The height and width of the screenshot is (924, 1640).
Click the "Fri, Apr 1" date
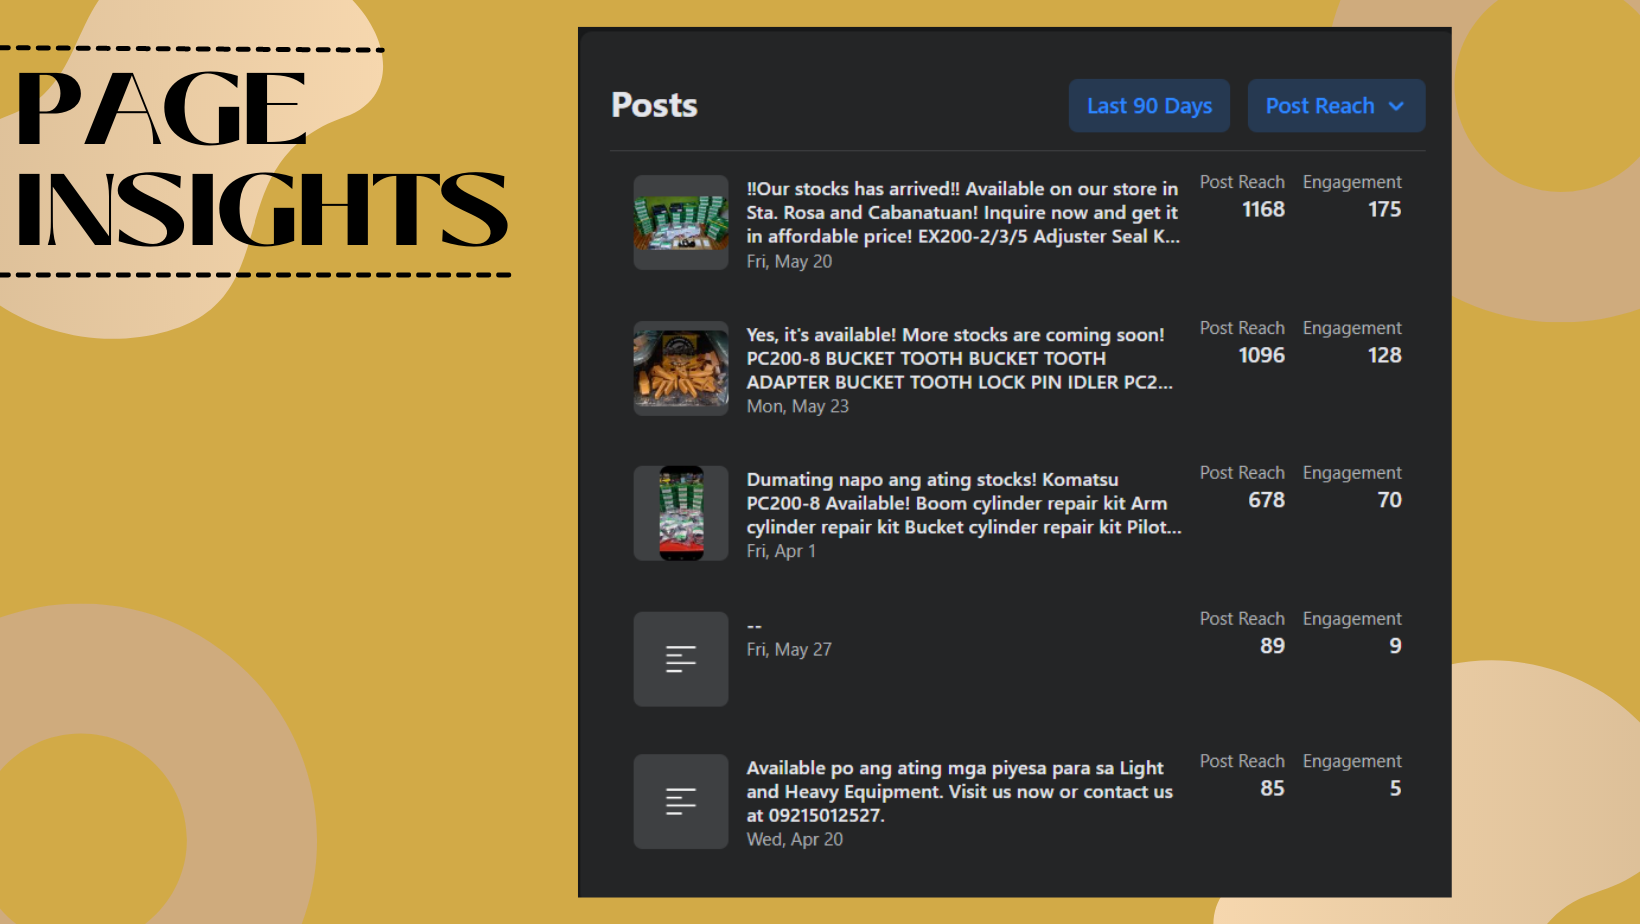(781, 551)
